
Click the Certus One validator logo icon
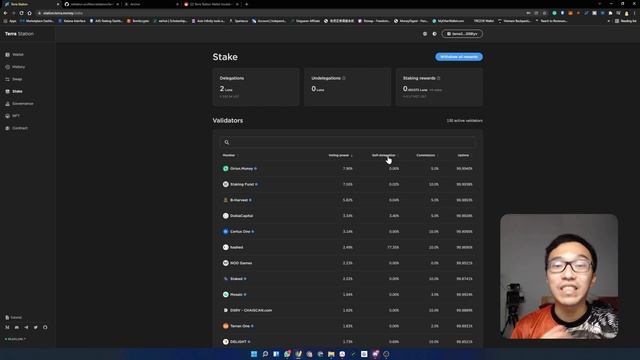(x=226, y=231)
